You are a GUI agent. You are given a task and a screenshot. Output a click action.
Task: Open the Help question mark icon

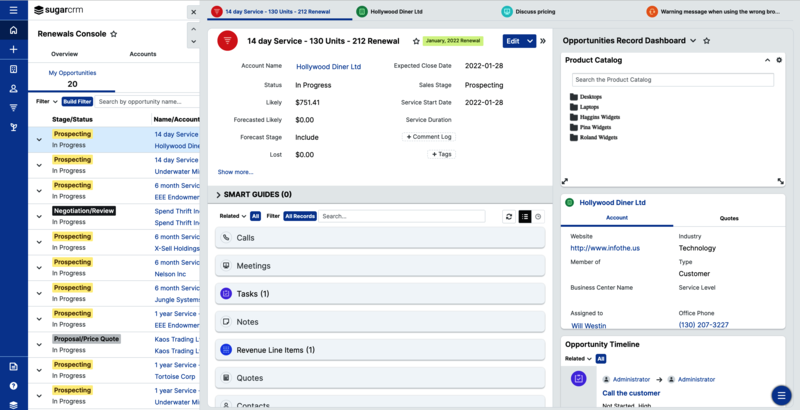[13, 385]
